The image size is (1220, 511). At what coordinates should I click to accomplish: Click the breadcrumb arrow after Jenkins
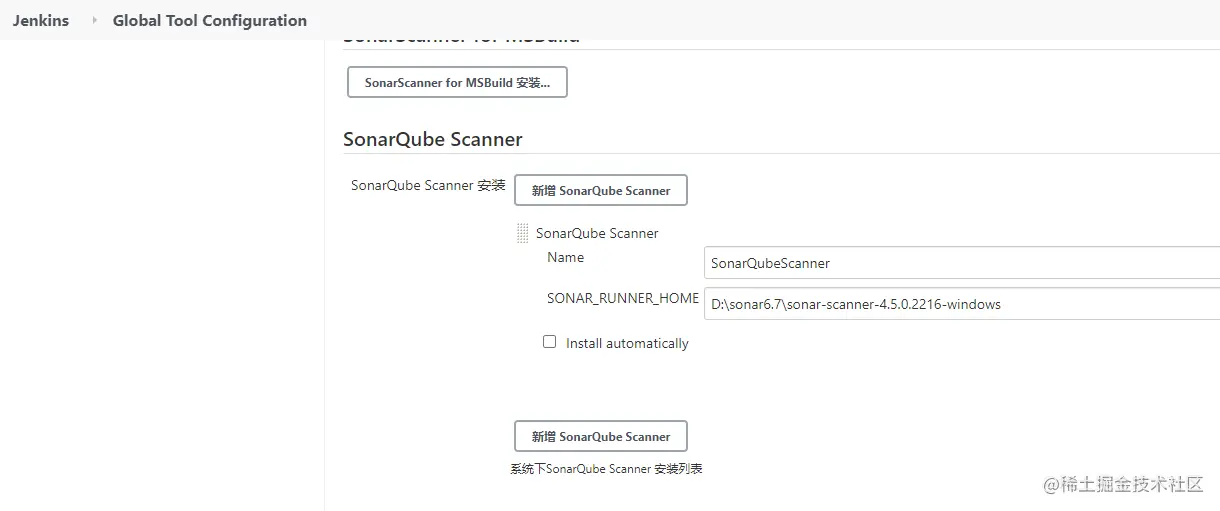95,20
